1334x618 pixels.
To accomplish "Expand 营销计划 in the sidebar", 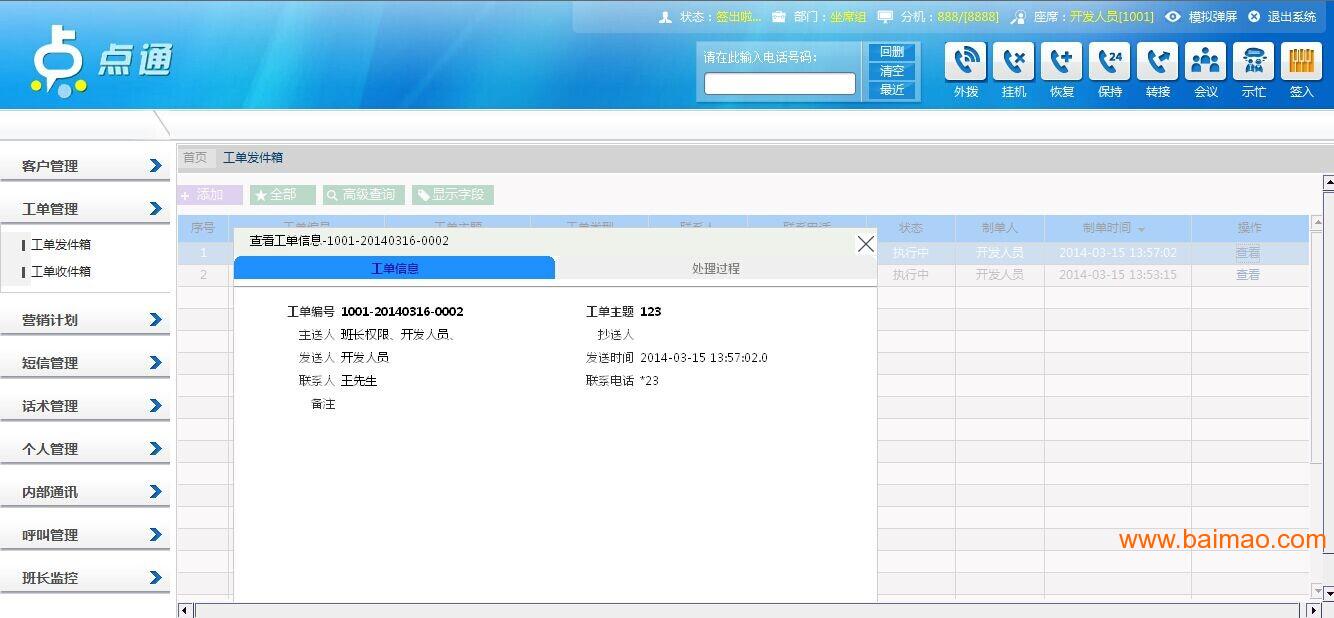I will (85, 320).
